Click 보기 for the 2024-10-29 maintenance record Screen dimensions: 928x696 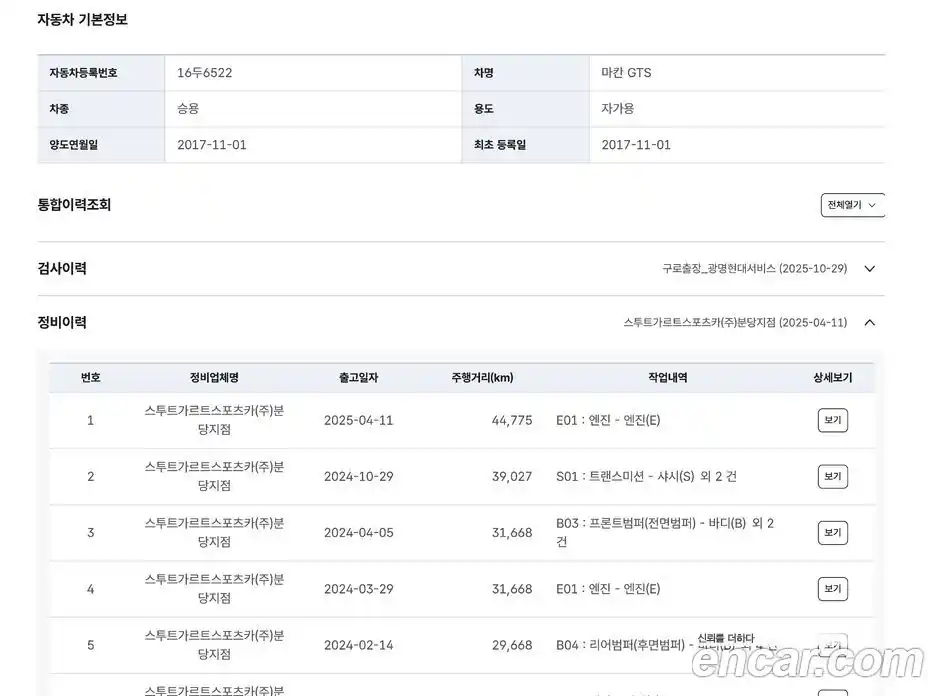(832, 477)
